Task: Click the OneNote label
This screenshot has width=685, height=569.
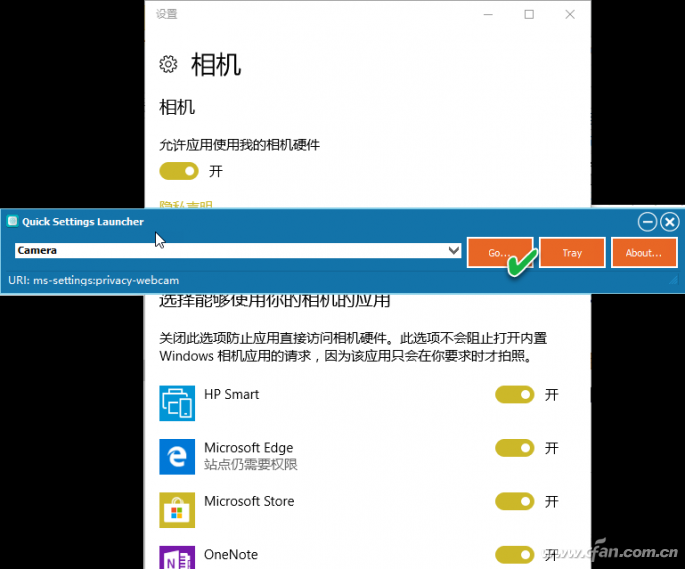Action: (x=231, y=554)
